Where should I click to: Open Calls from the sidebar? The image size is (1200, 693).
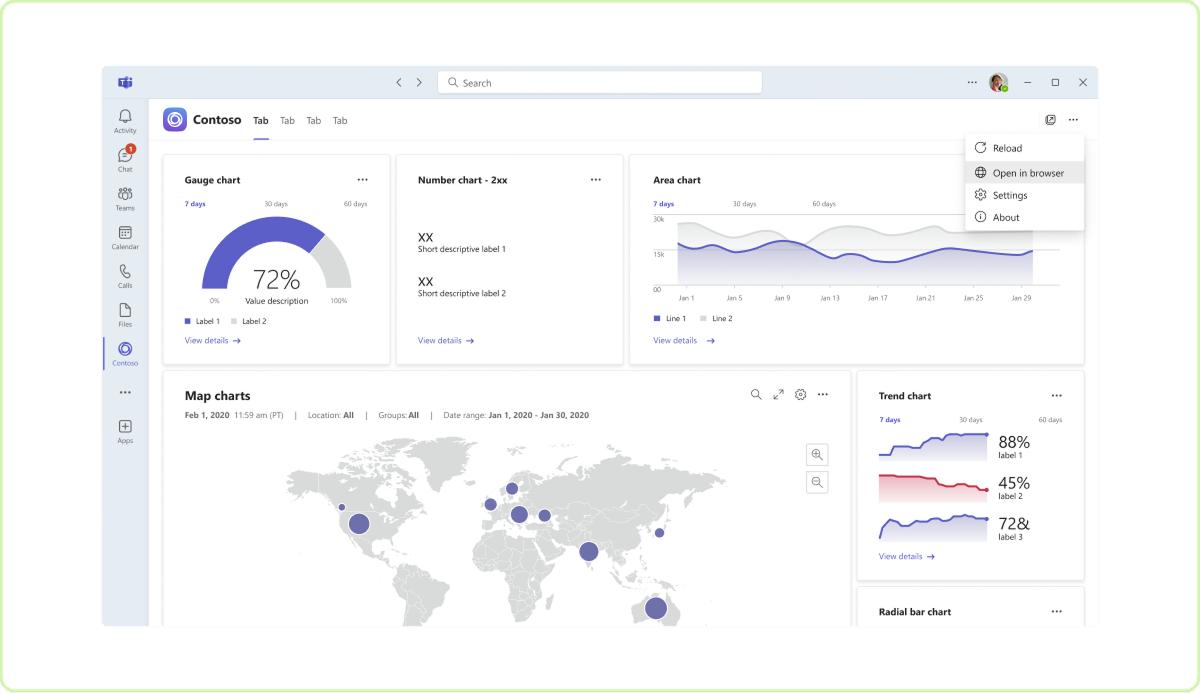click(x=125, y=276)
